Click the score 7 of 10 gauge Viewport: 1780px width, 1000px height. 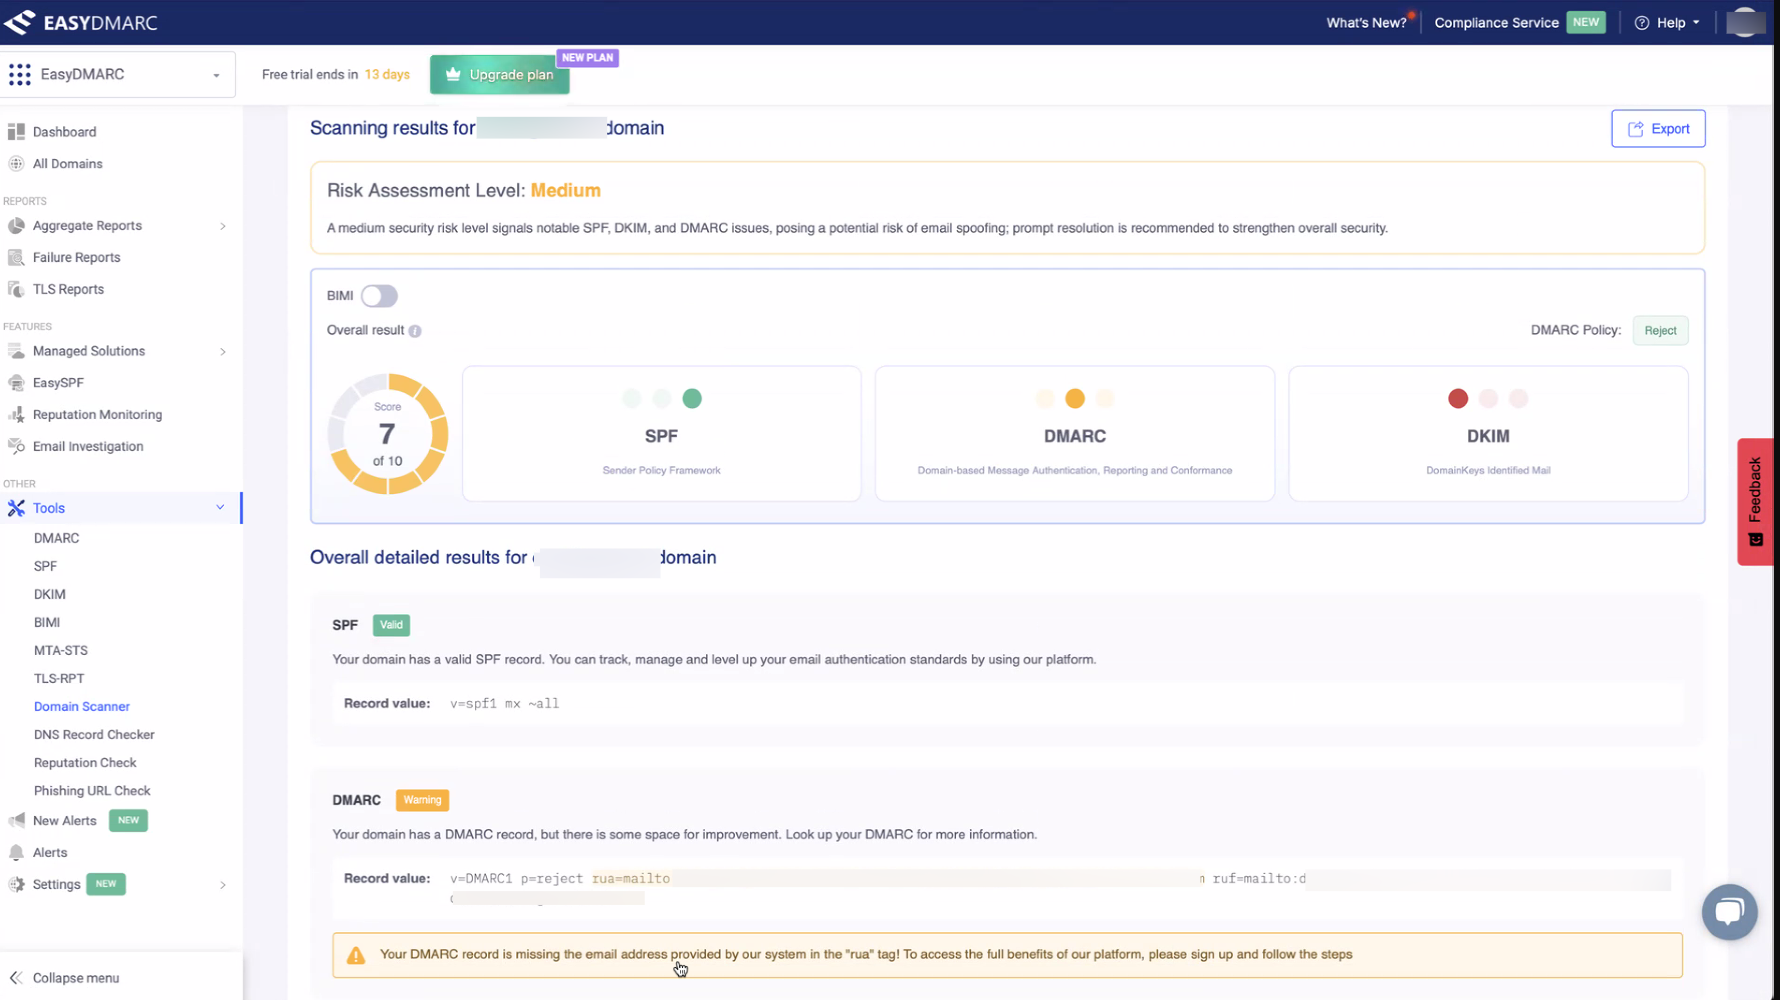click(387, 434)
